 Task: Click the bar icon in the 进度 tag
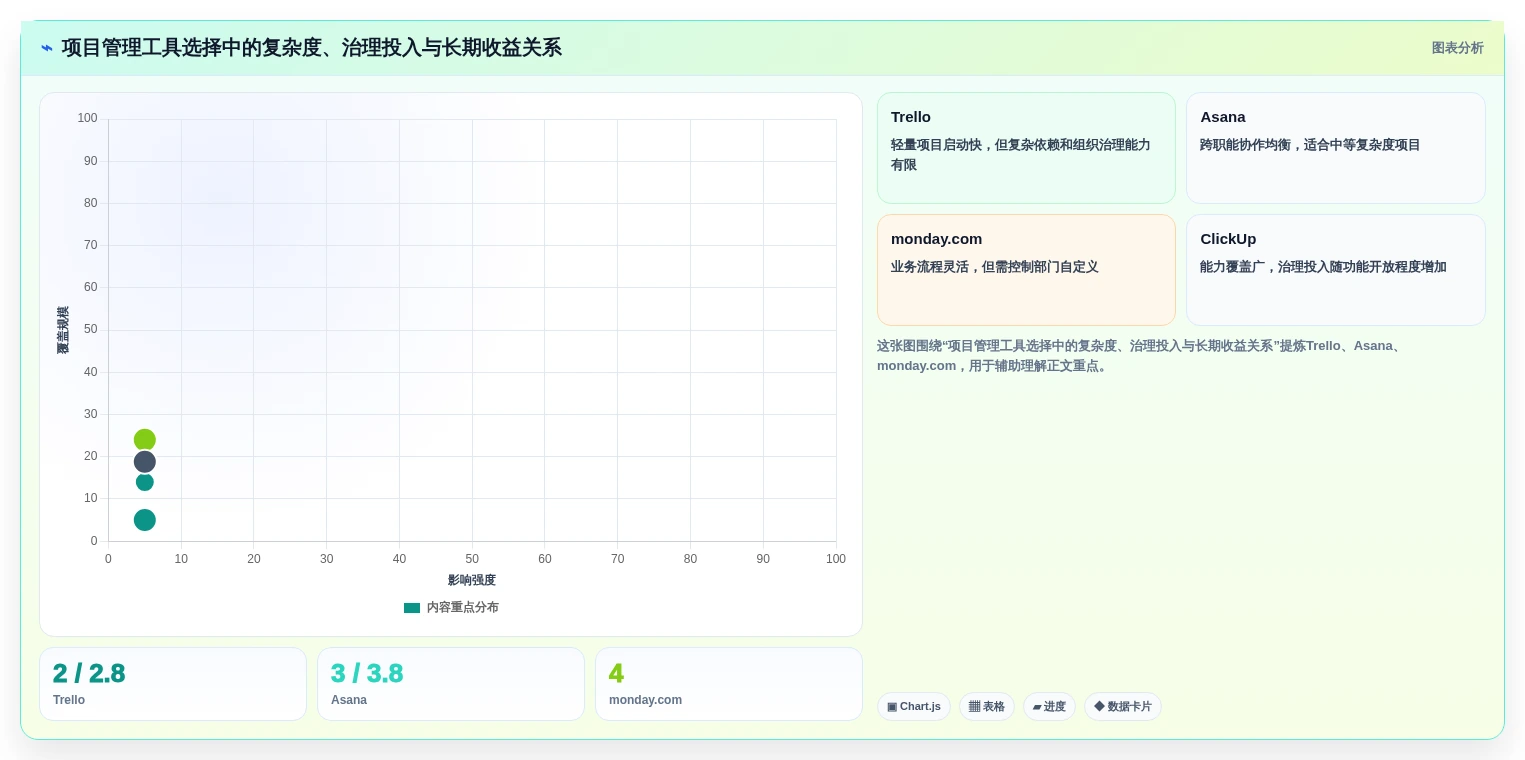click(x=1037, y=707)
